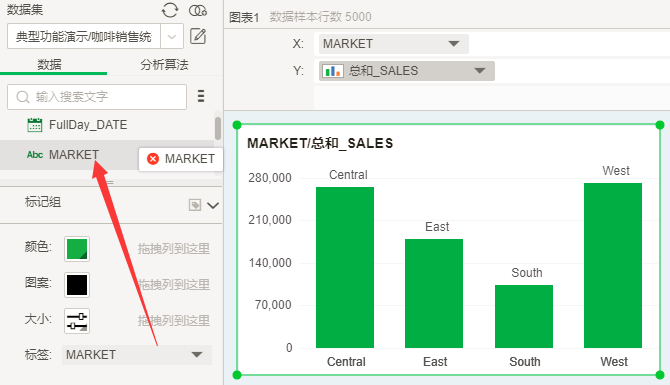Select the West bar in chart

[x=613, y=265]
